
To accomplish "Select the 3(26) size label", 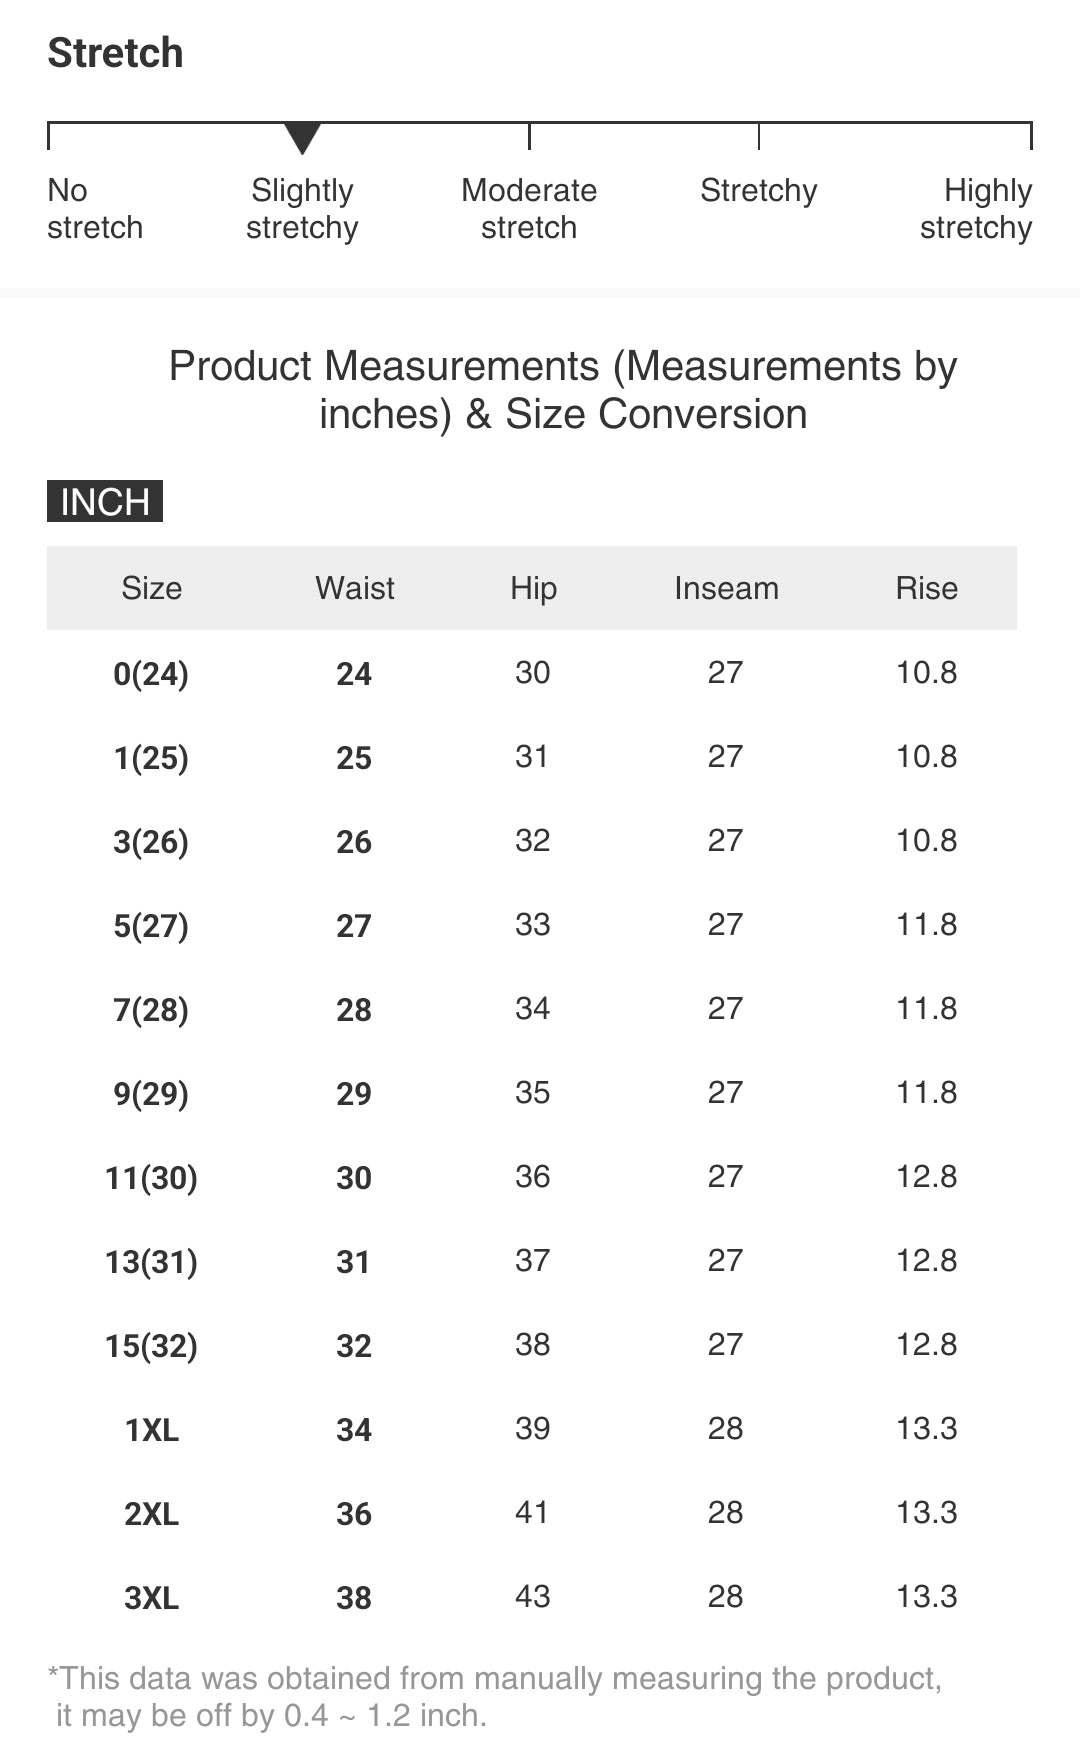I will (151, 842).
